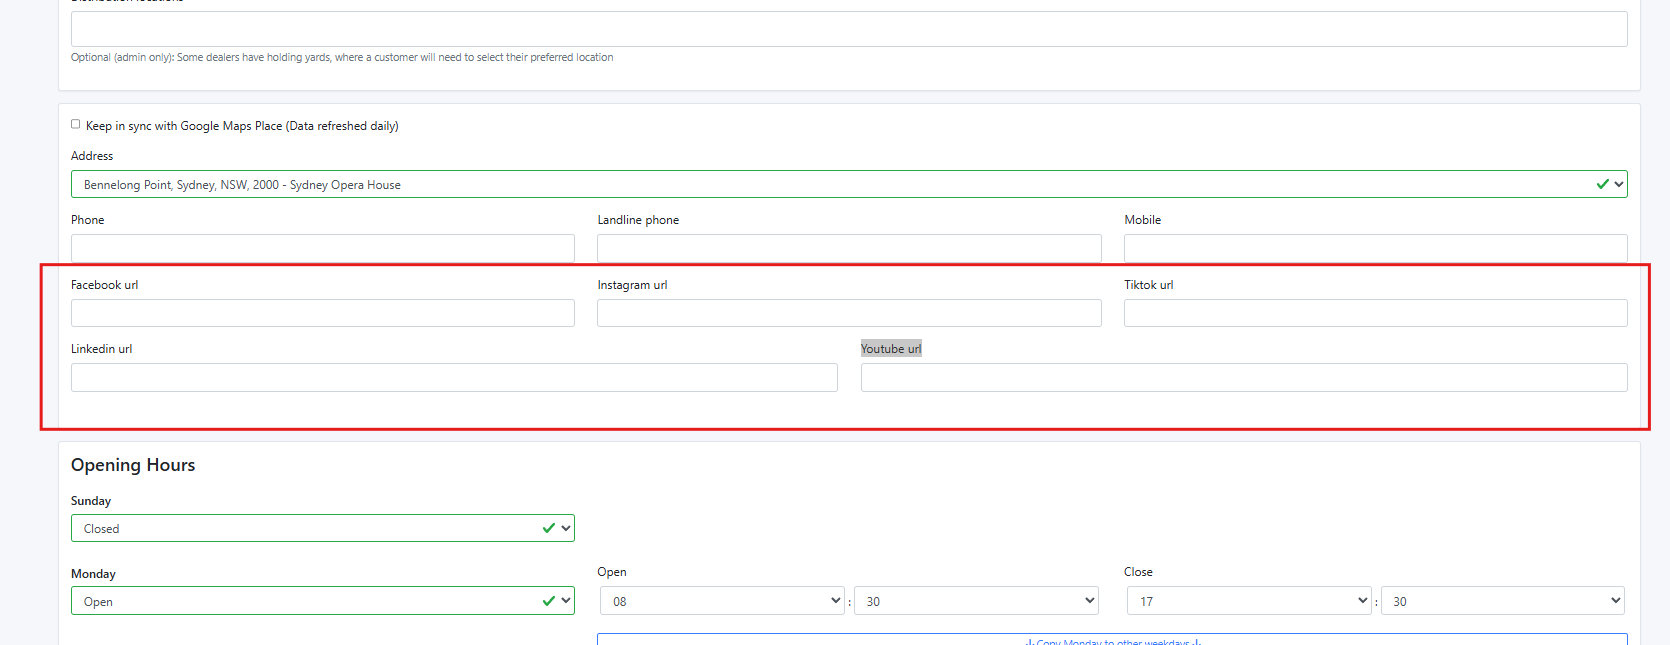Screen dimensions: 1670x645
Task: Click the Linkedin url label
Action: 101,349
